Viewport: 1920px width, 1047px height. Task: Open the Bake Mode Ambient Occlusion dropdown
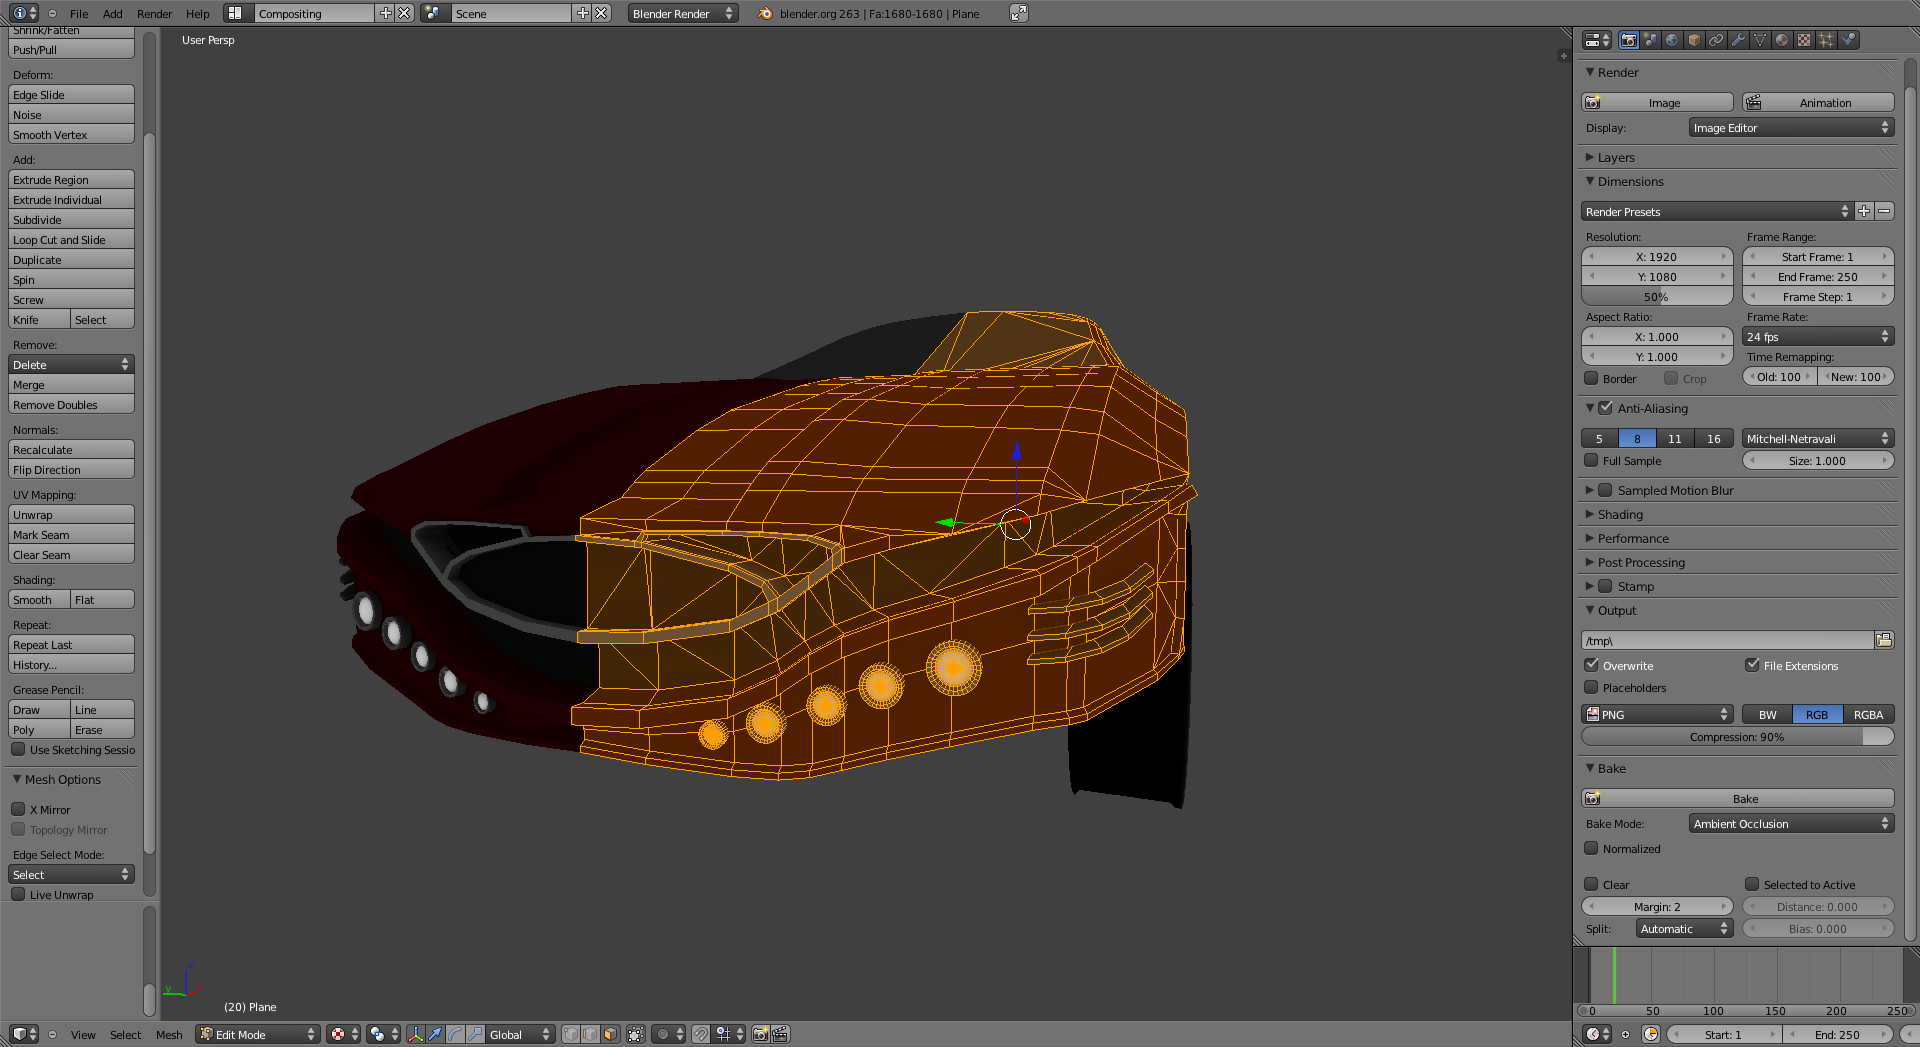click(x=1791, y=823)
